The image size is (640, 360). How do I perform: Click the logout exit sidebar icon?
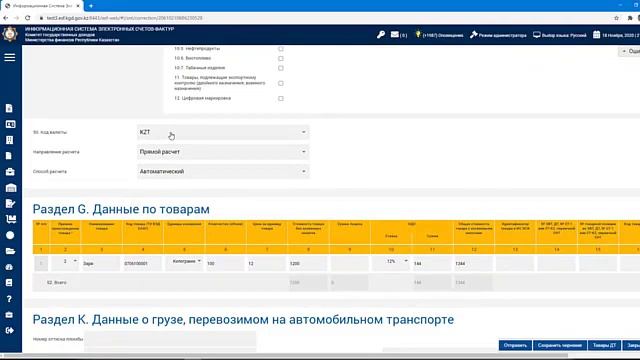[10, 330]
